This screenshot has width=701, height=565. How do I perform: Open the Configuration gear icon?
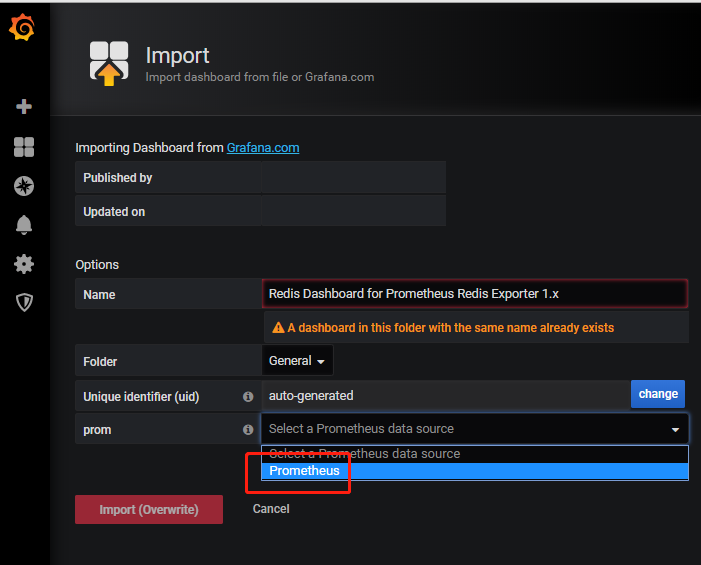pos(24,264)
